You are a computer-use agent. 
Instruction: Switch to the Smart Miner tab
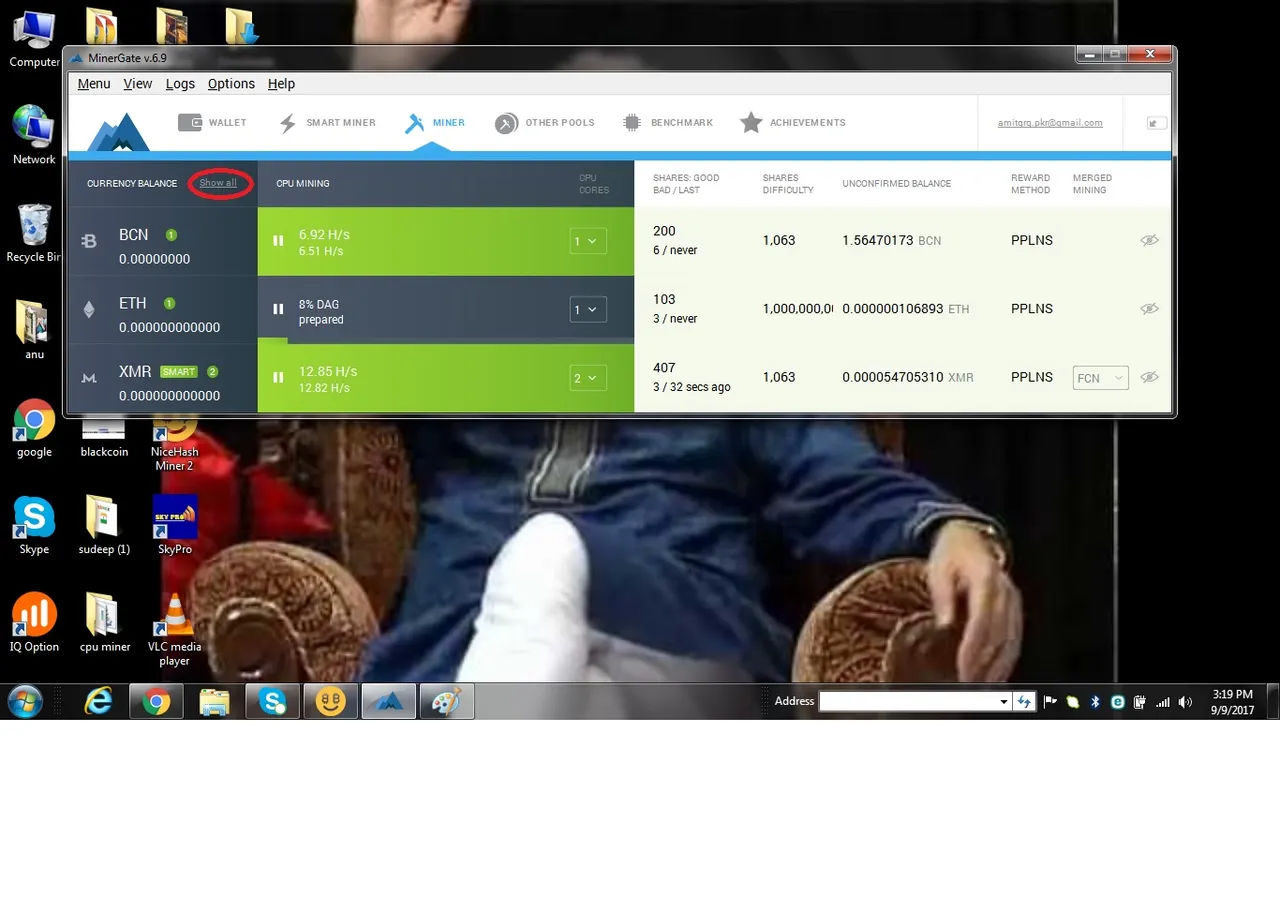click(327, 123)
